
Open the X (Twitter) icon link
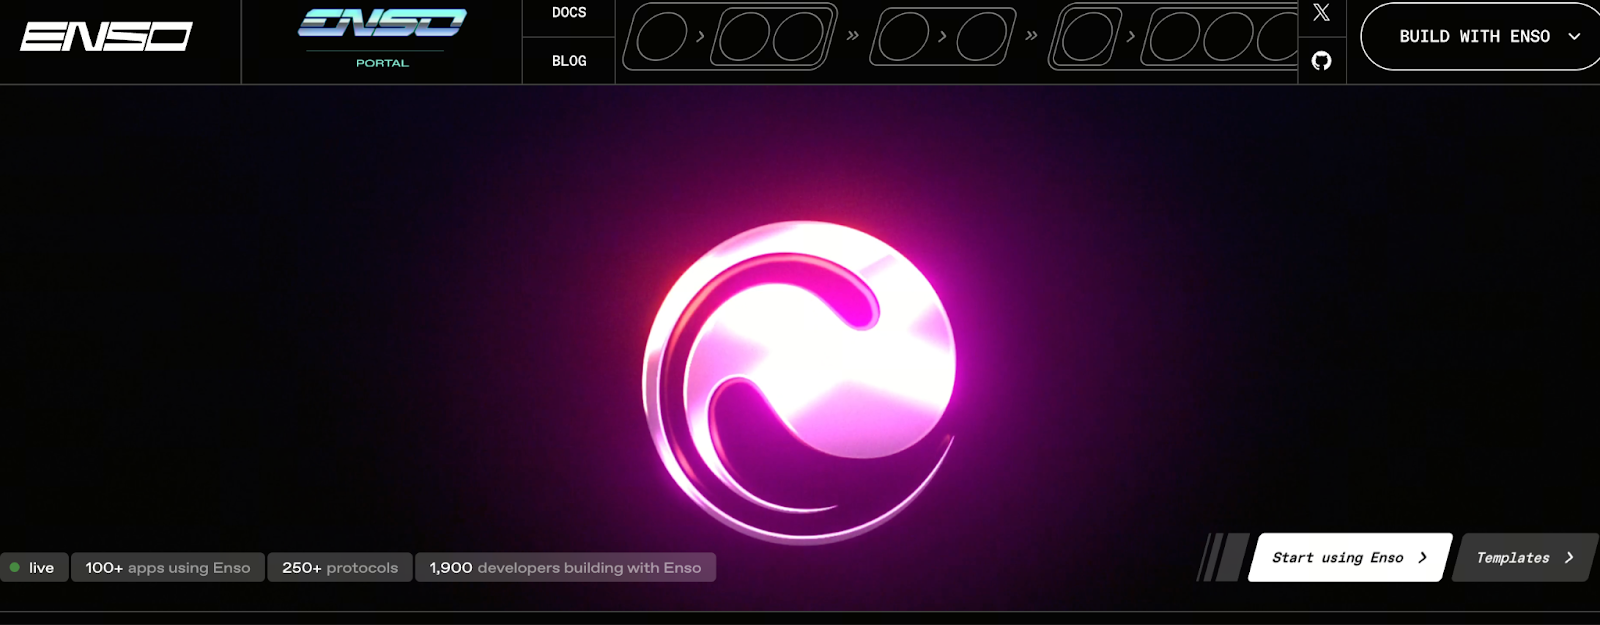1321,13
